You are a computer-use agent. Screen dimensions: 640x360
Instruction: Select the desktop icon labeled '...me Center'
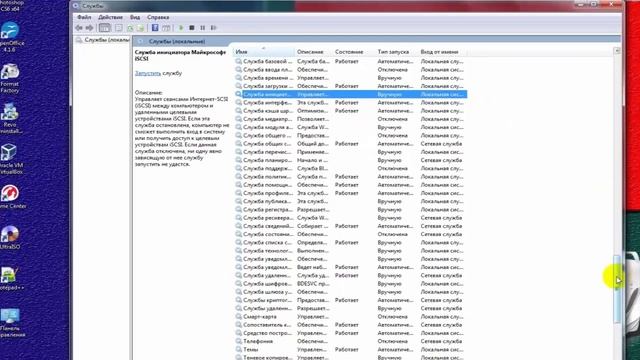point(11,197)
